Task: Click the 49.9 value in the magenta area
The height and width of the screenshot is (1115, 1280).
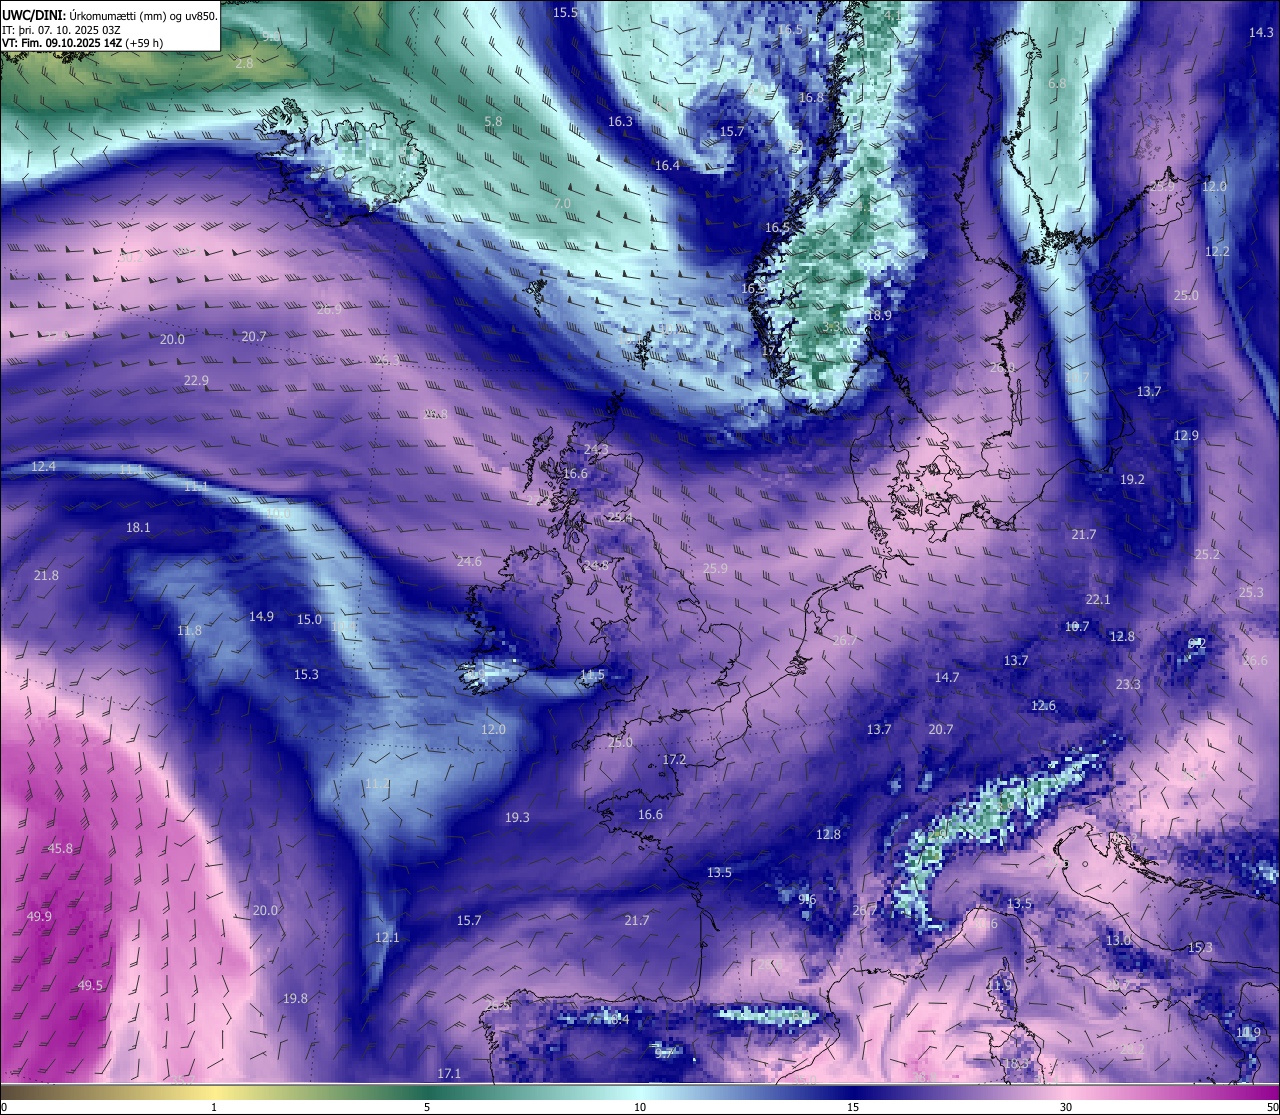Action: click(x=39, y=916)
